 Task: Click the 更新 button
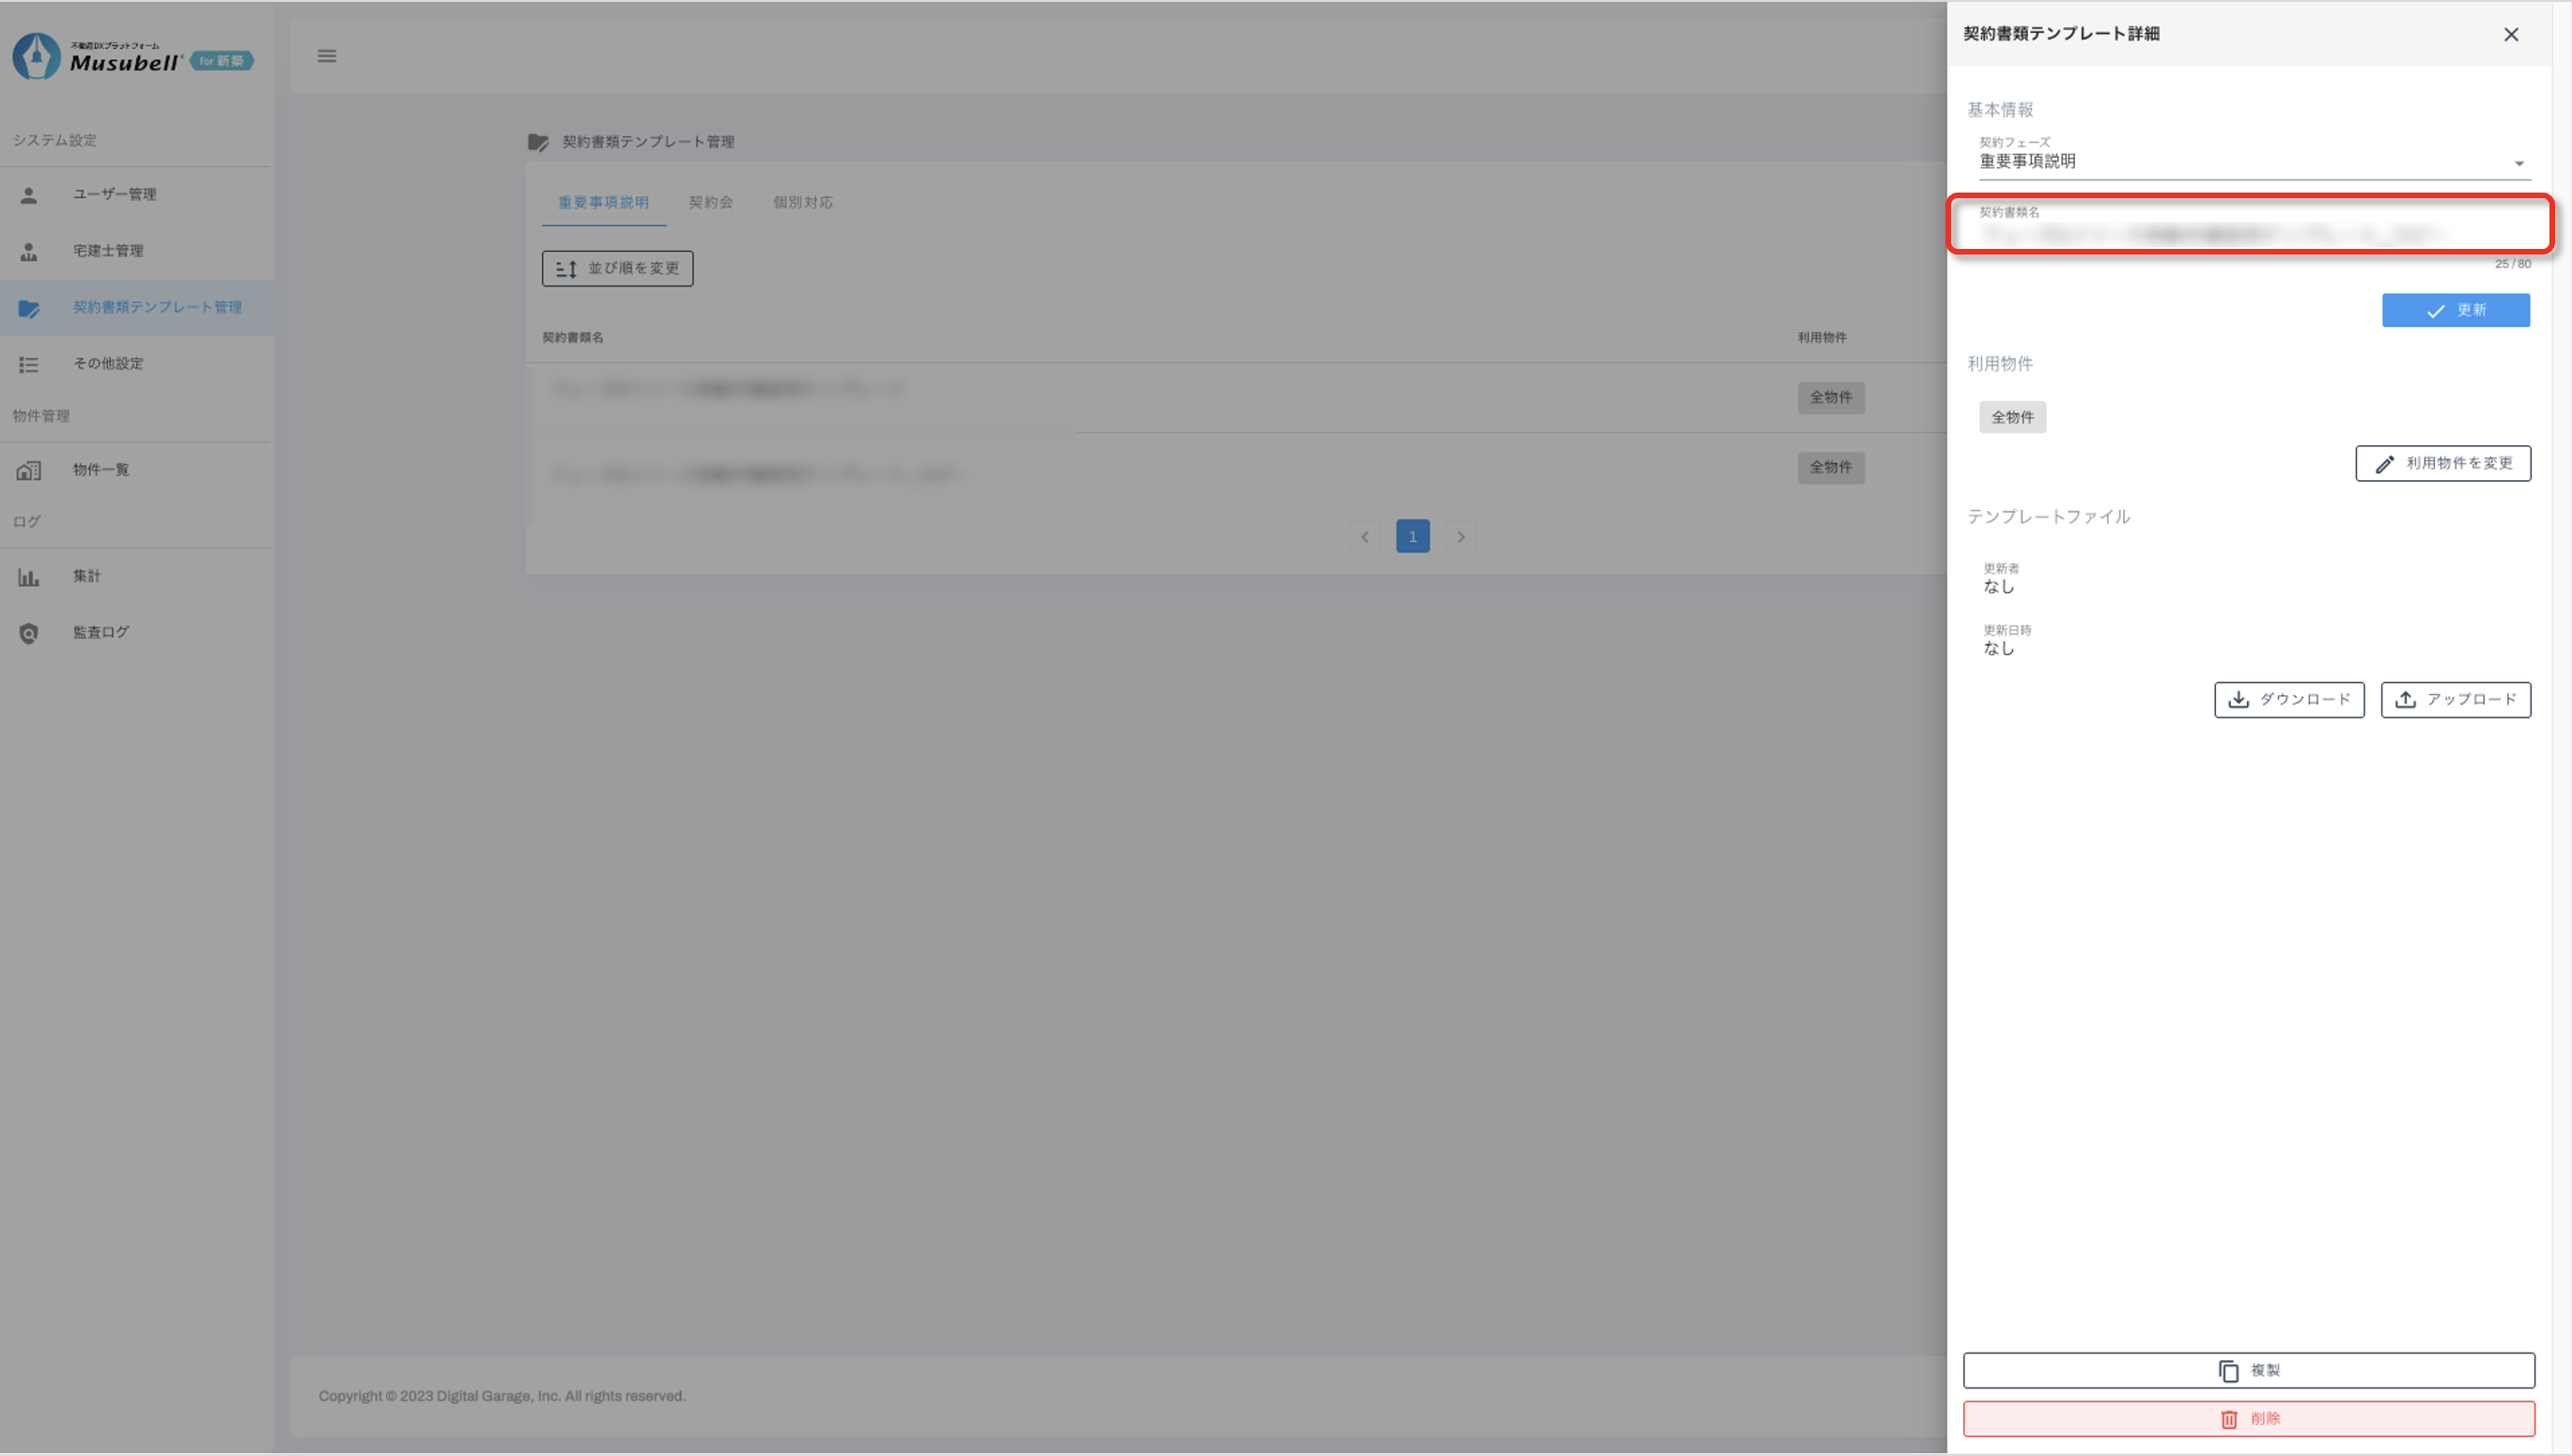(2455, 310)
